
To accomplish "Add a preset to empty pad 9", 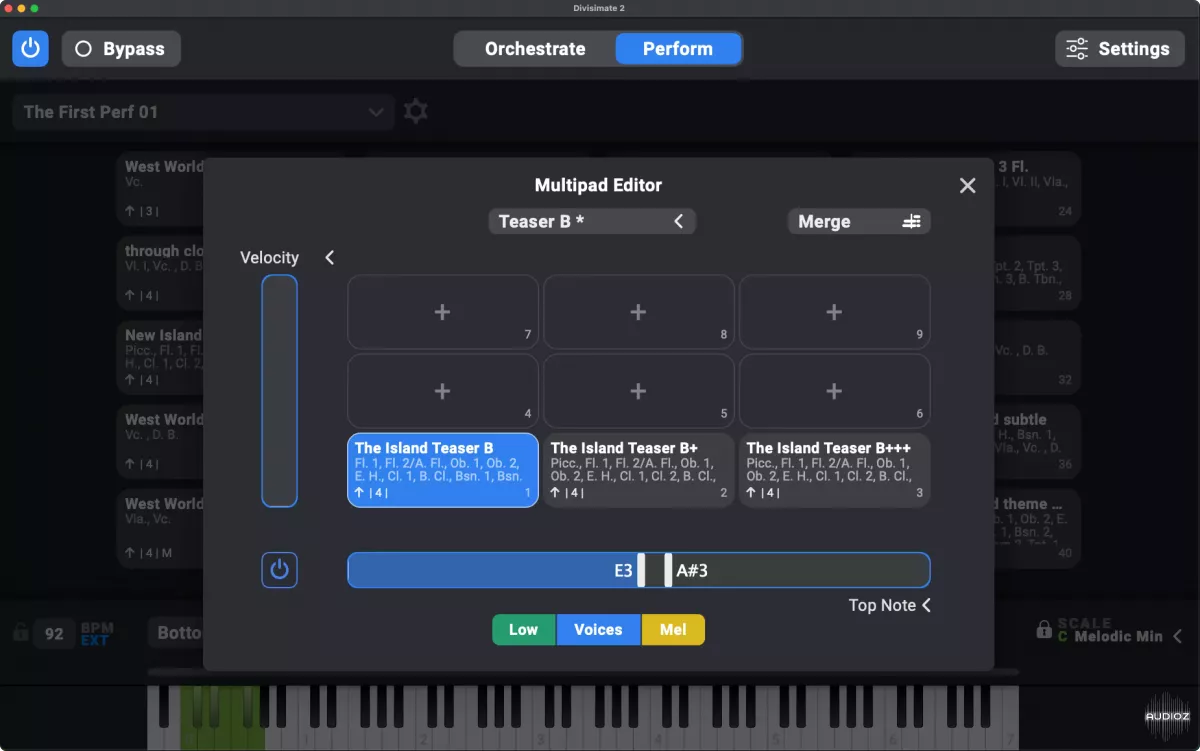I will tap(834, 312).
